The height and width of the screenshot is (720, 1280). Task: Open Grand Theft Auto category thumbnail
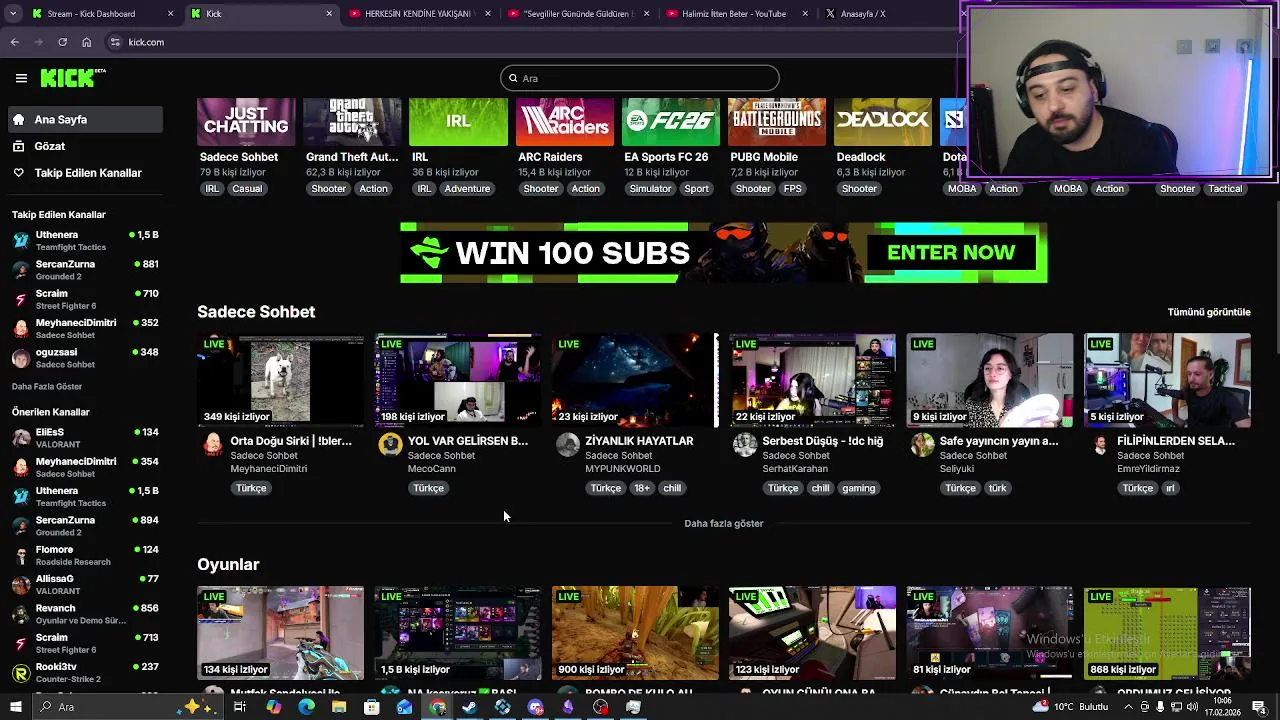coord(352,121)
